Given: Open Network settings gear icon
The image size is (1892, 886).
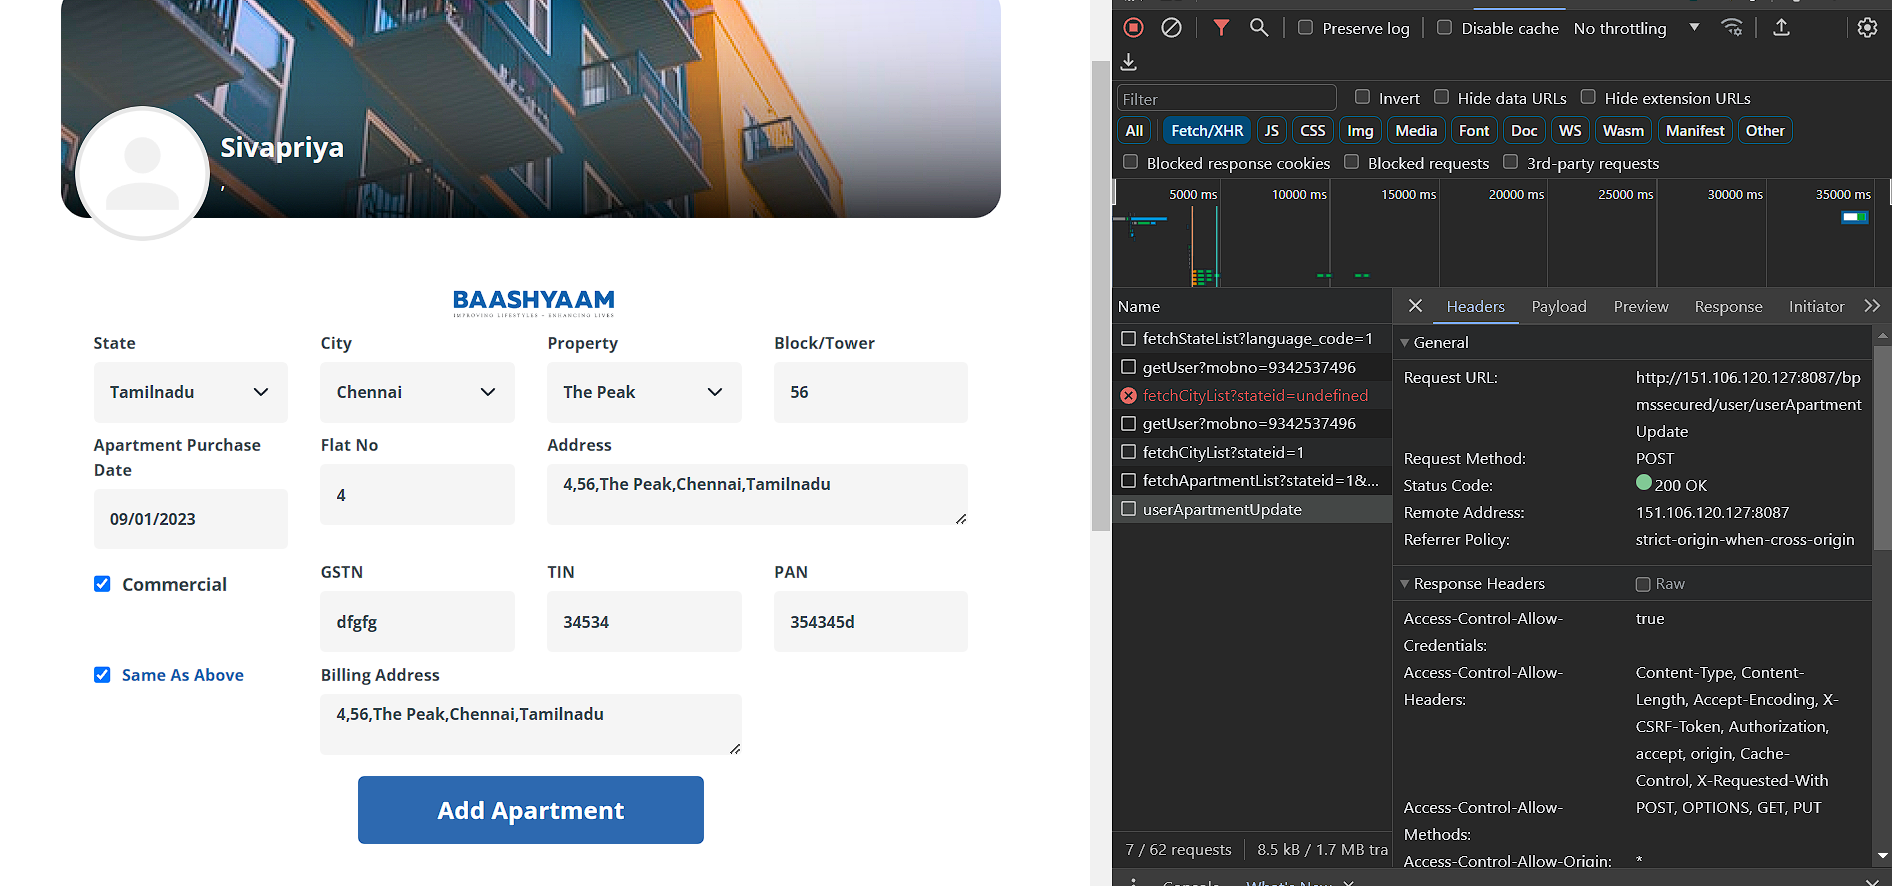Looking at the screenshot, I should pyautogui.click(x=1867, y=28).
